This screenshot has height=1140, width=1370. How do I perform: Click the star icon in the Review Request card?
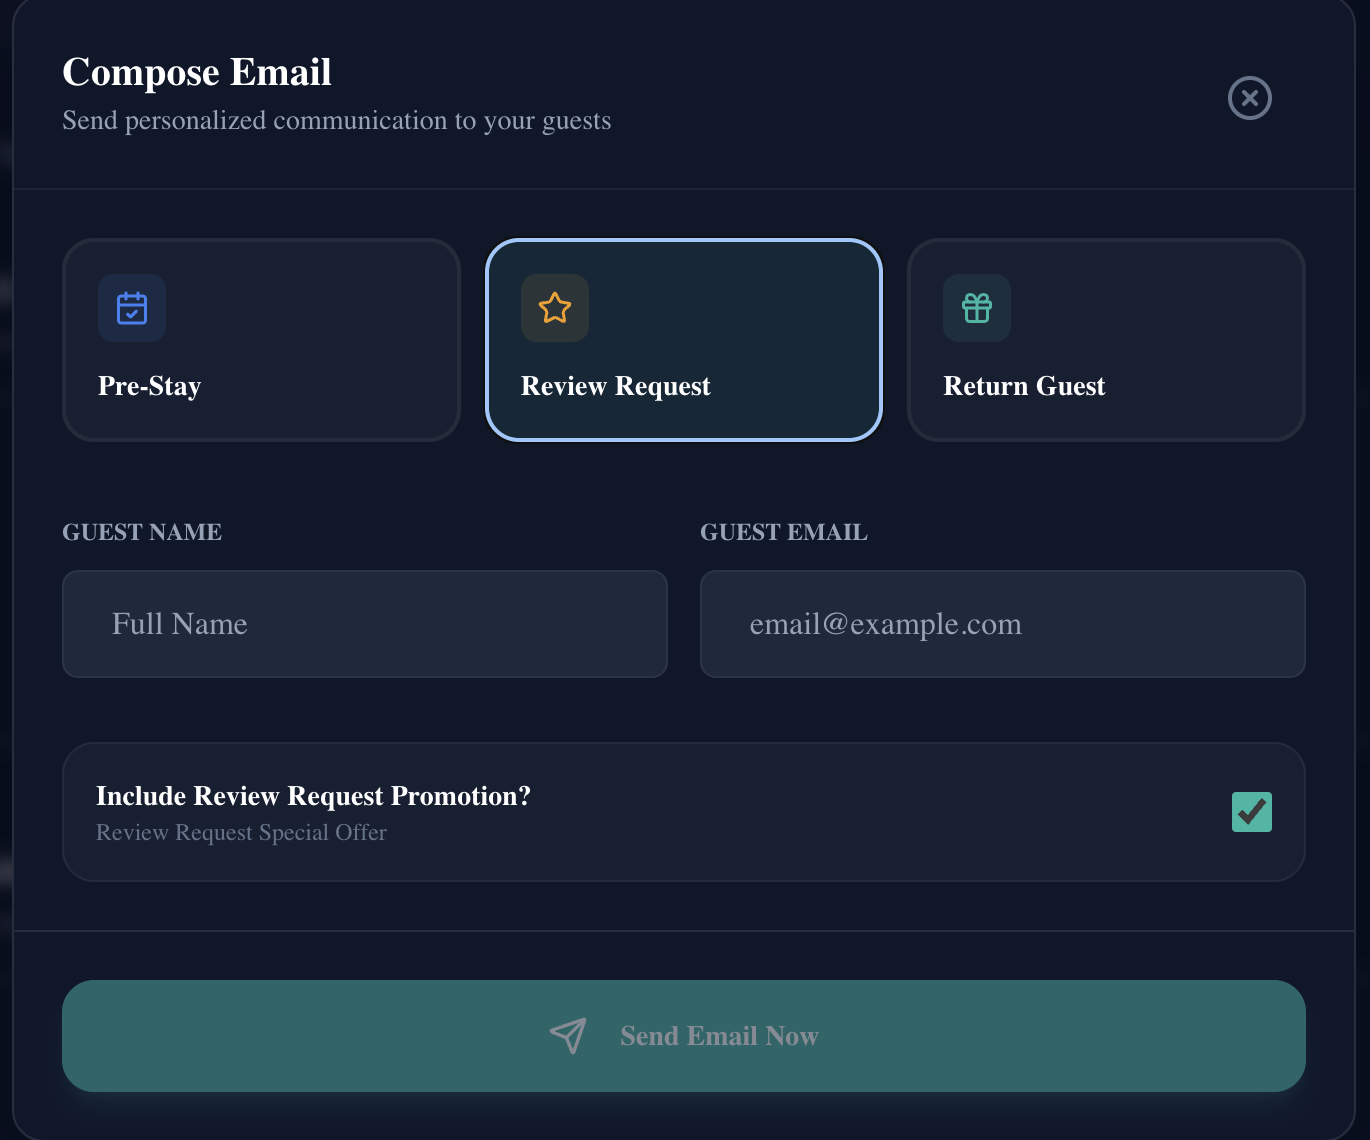[x=554, y=308]
